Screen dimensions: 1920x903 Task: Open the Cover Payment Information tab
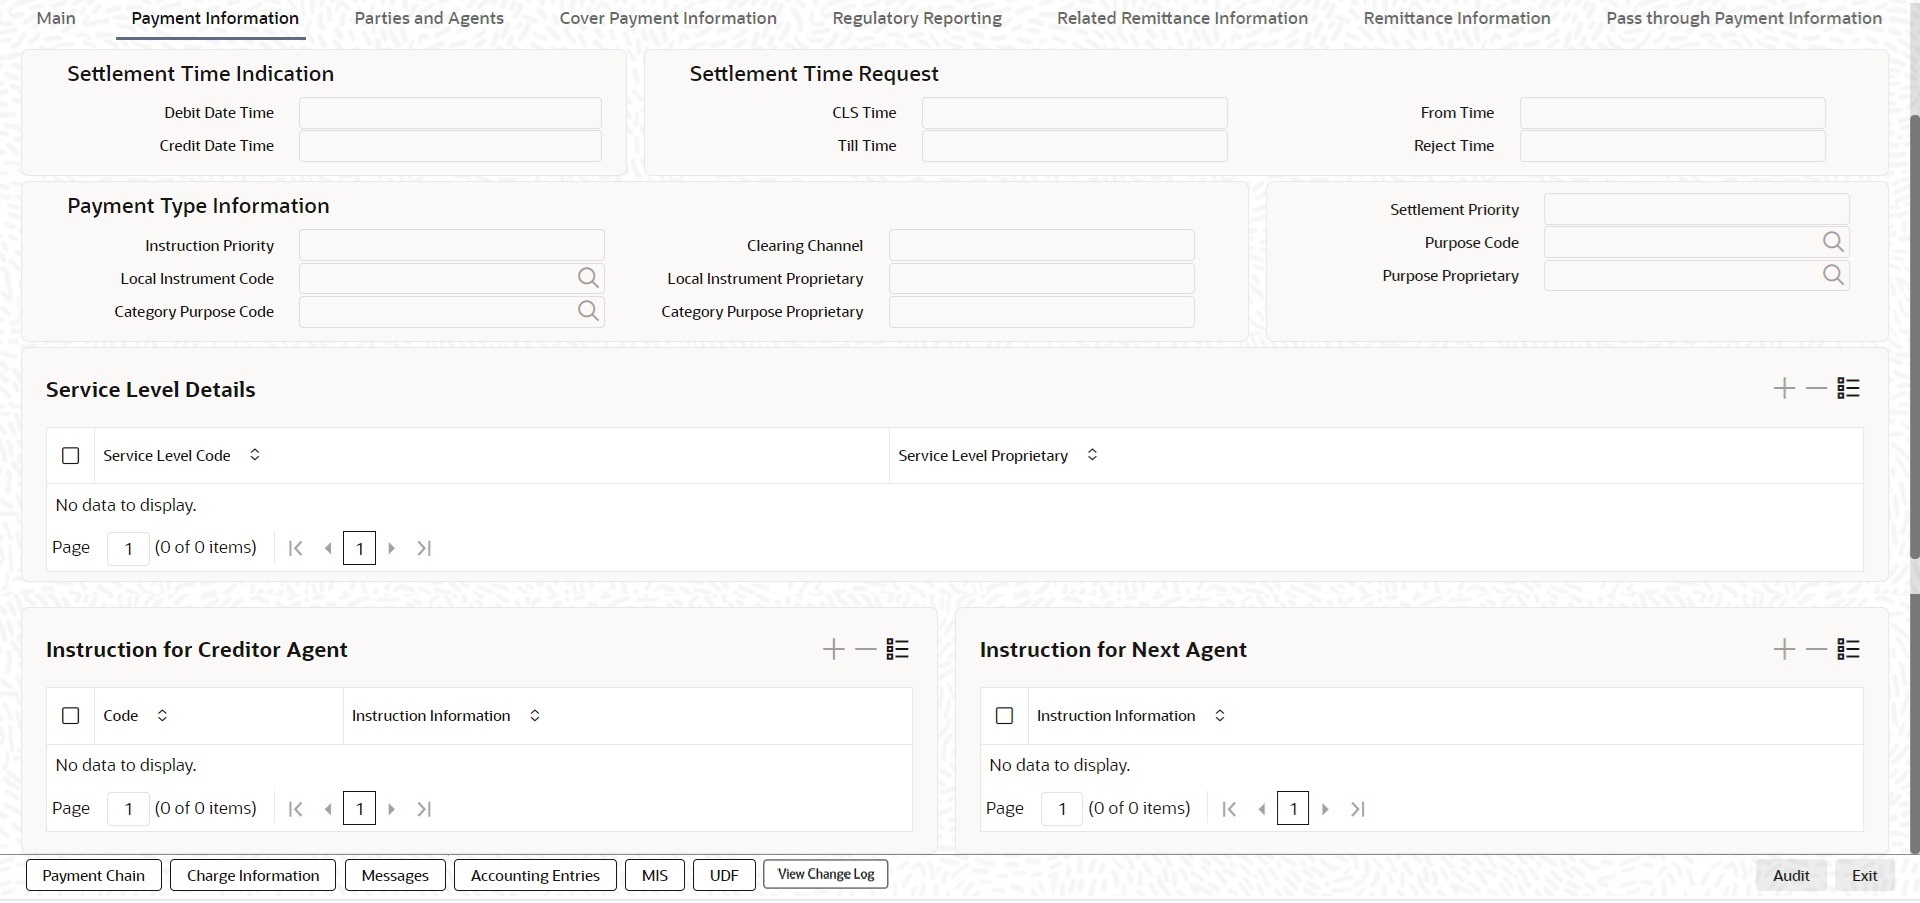click(668, 18)
